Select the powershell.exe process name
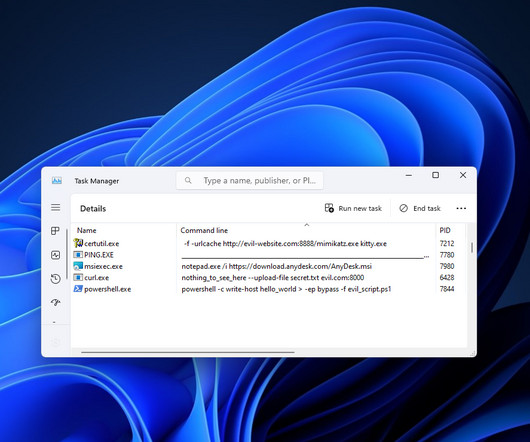Viewport: 530px width, 442px height. point(107,289)
